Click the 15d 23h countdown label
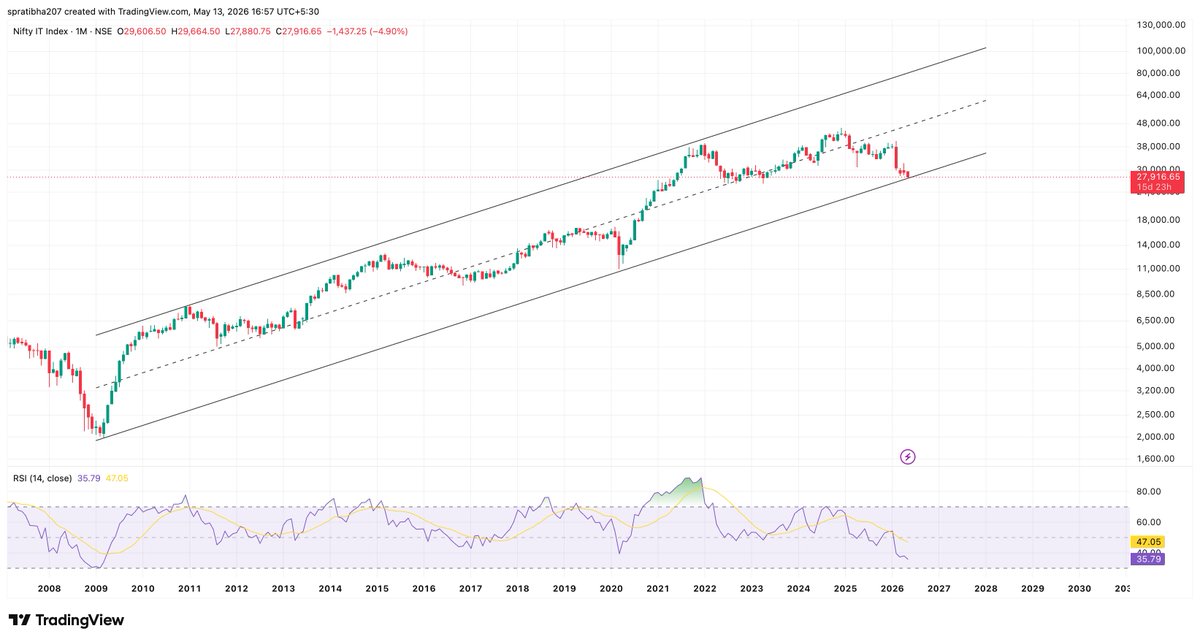 1157,187
